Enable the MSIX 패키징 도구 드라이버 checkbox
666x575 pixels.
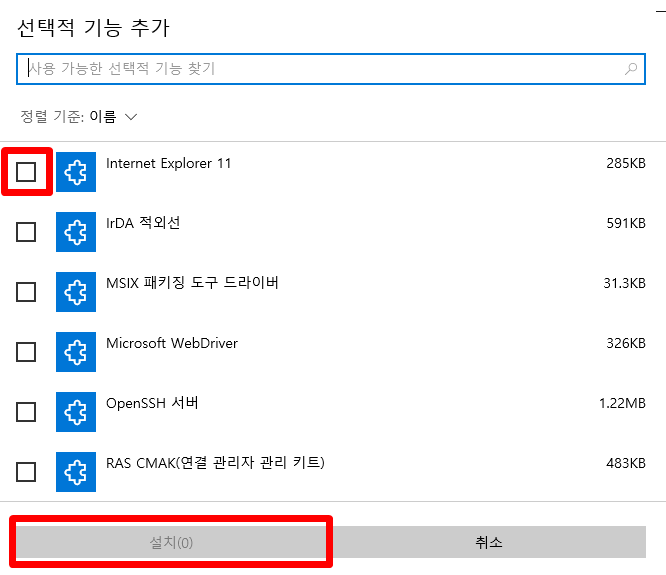pyautogui.click(x=26, y=292)
